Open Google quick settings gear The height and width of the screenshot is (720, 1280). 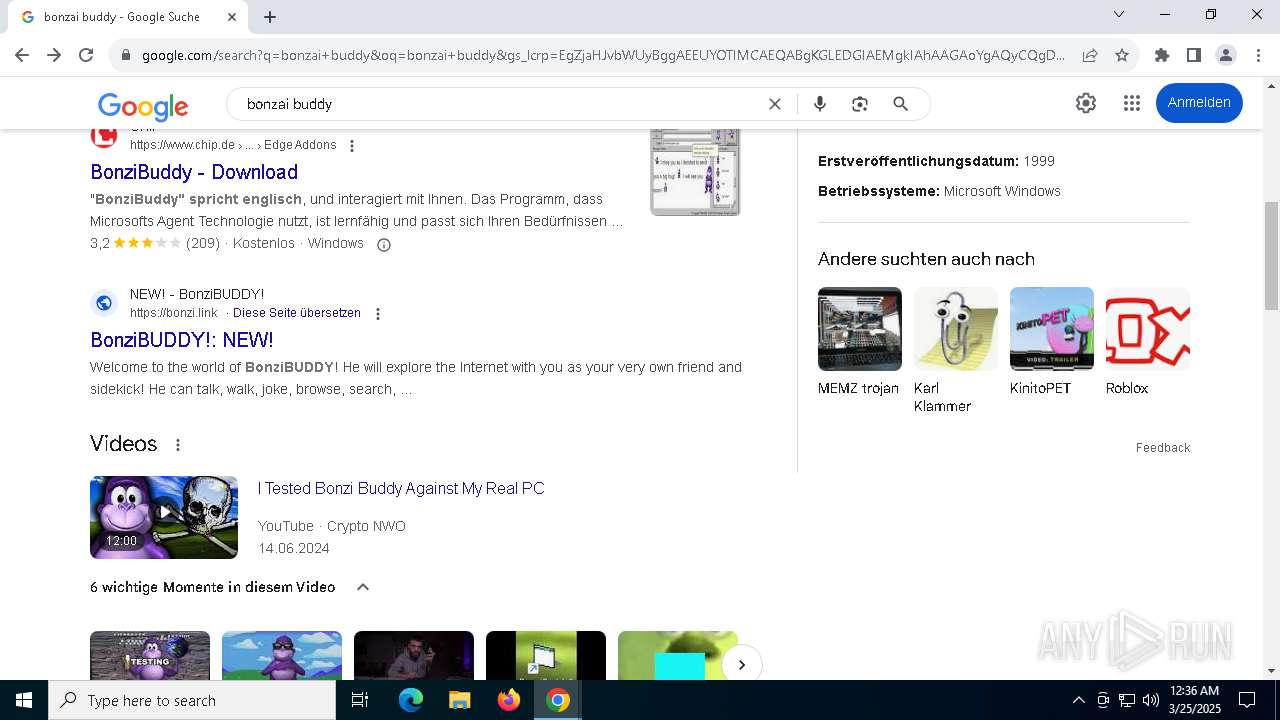1086,103
